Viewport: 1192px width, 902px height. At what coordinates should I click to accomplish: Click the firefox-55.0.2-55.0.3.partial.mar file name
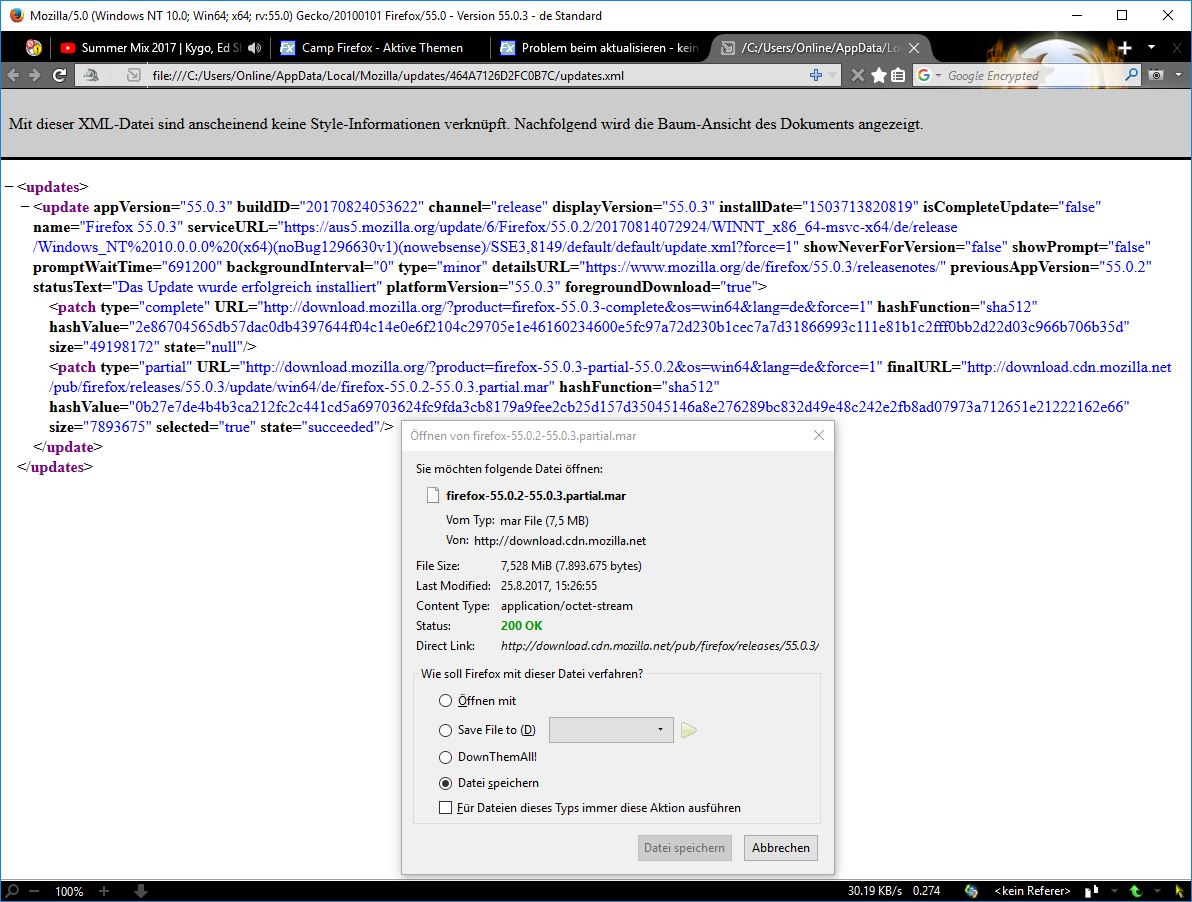536,495
